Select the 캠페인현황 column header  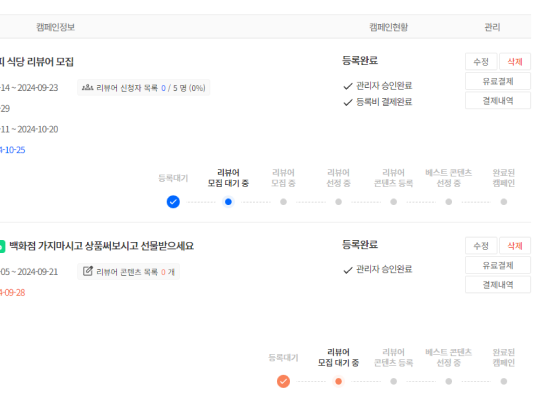(x=389, y=27)
